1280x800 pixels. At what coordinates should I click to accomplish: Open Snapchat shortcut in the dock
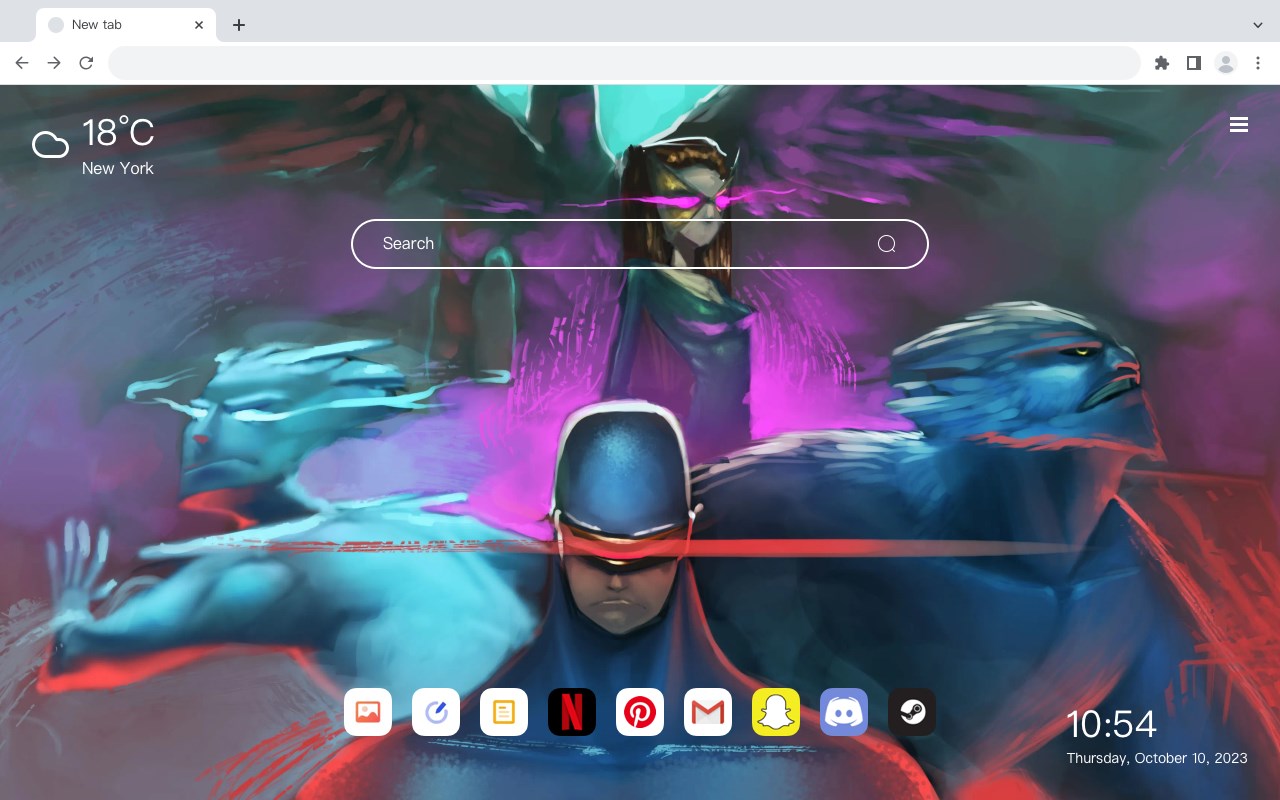[776, 712]
